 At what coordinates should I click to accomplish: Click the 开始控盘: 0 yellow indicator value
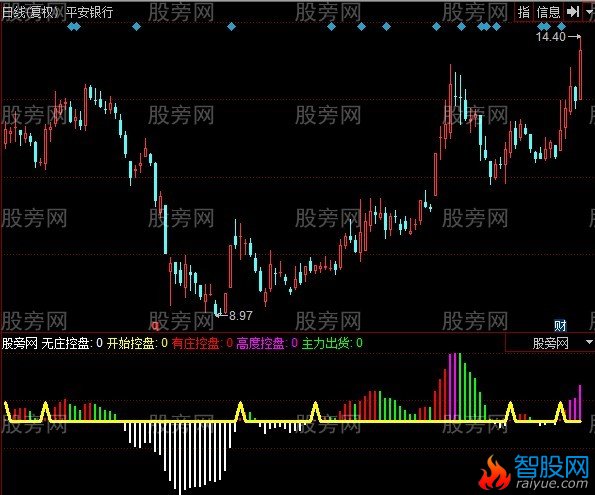137,343
